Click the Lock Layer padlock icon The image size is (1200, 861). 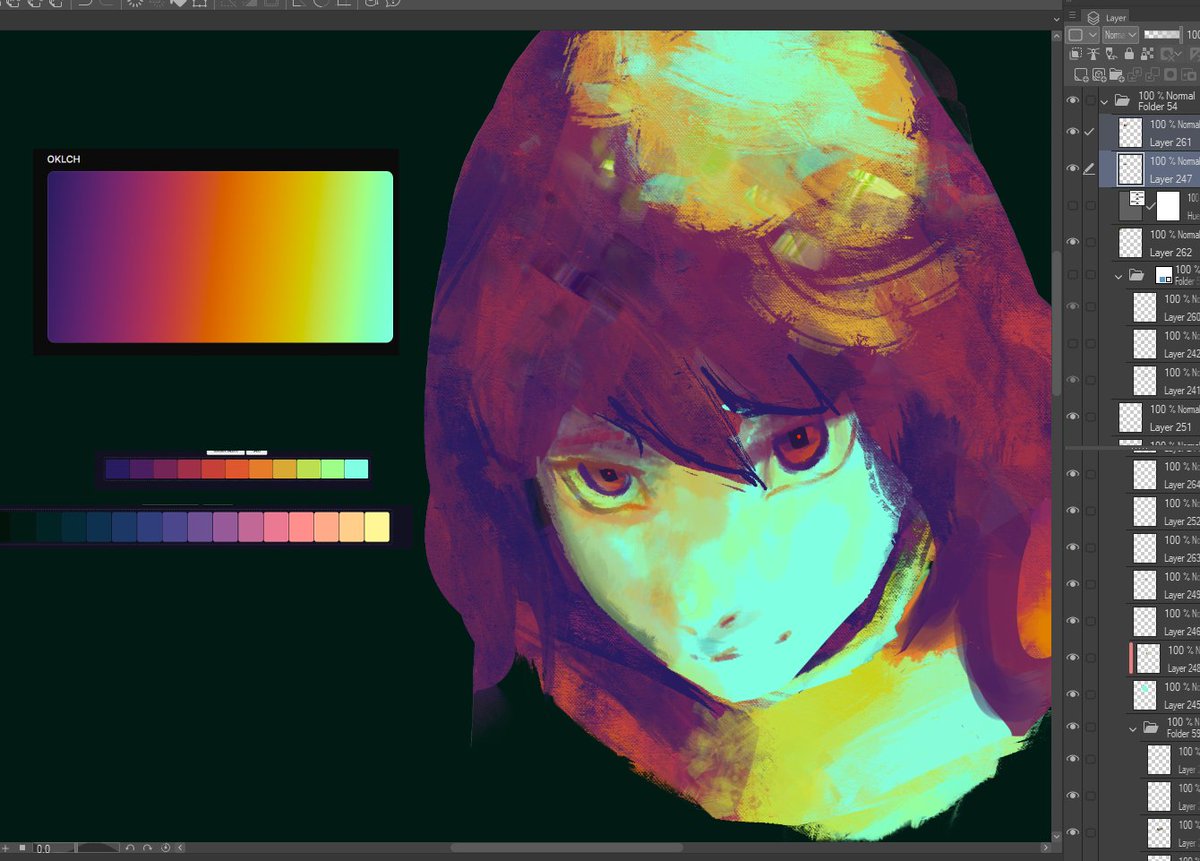coord(1129,54)
